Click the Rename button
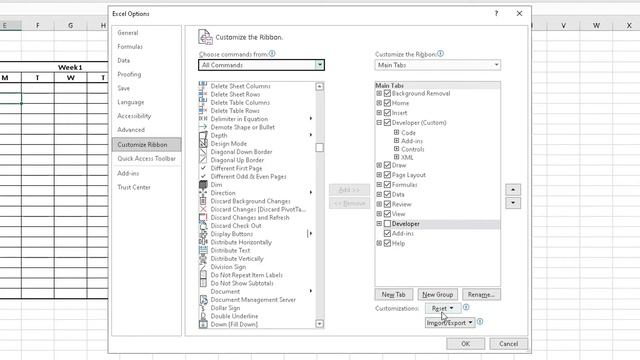Screen dimensions: 640x360 pos(481,294)
